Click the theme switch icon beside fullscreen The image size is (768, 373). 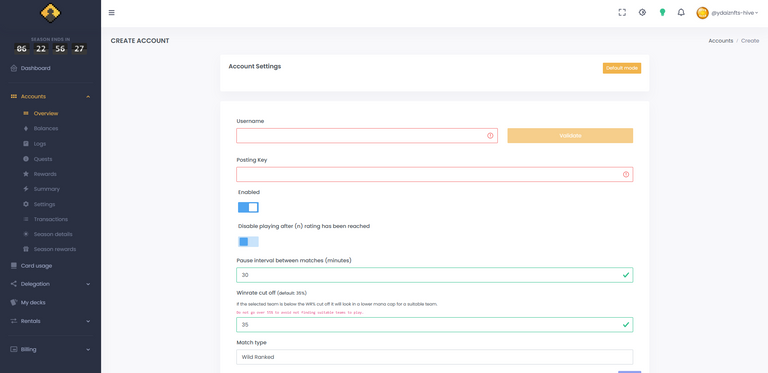(x=642, y=13)
